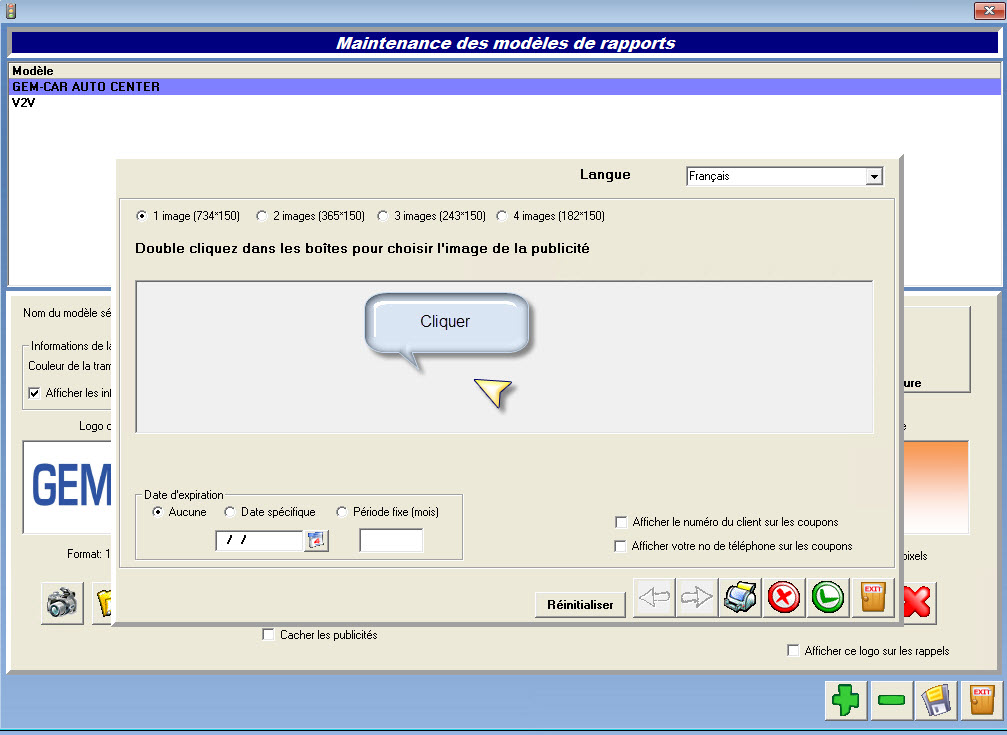The height and width of the screenshot is (735, 1007).
Task: Click the green circle confirm icon
Action: [x=828, y=598]
